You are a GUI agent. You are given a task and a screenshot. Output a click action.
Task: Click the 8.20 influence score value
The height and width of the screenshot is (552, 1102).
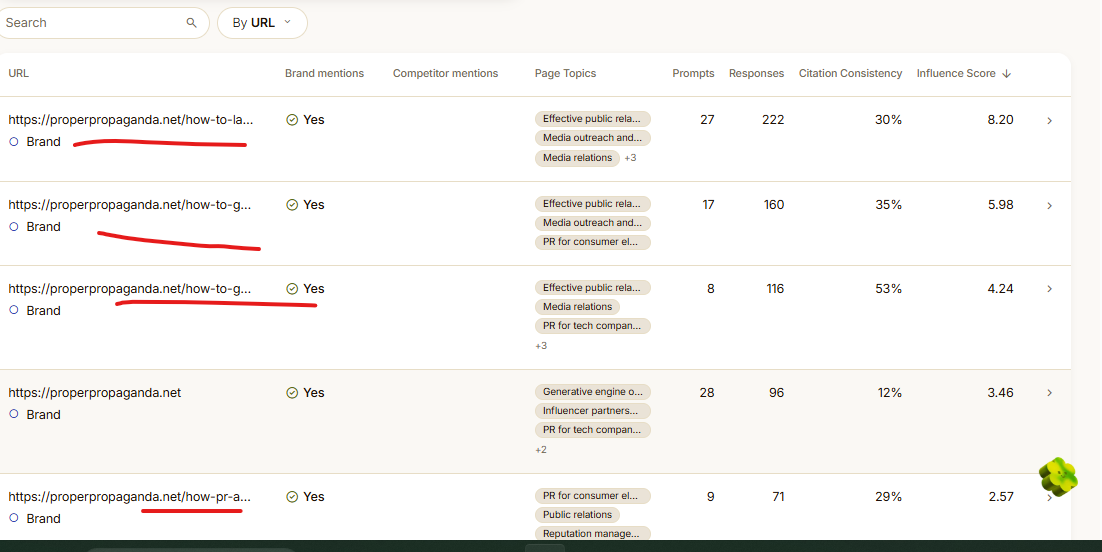(x=1000, y=120)
